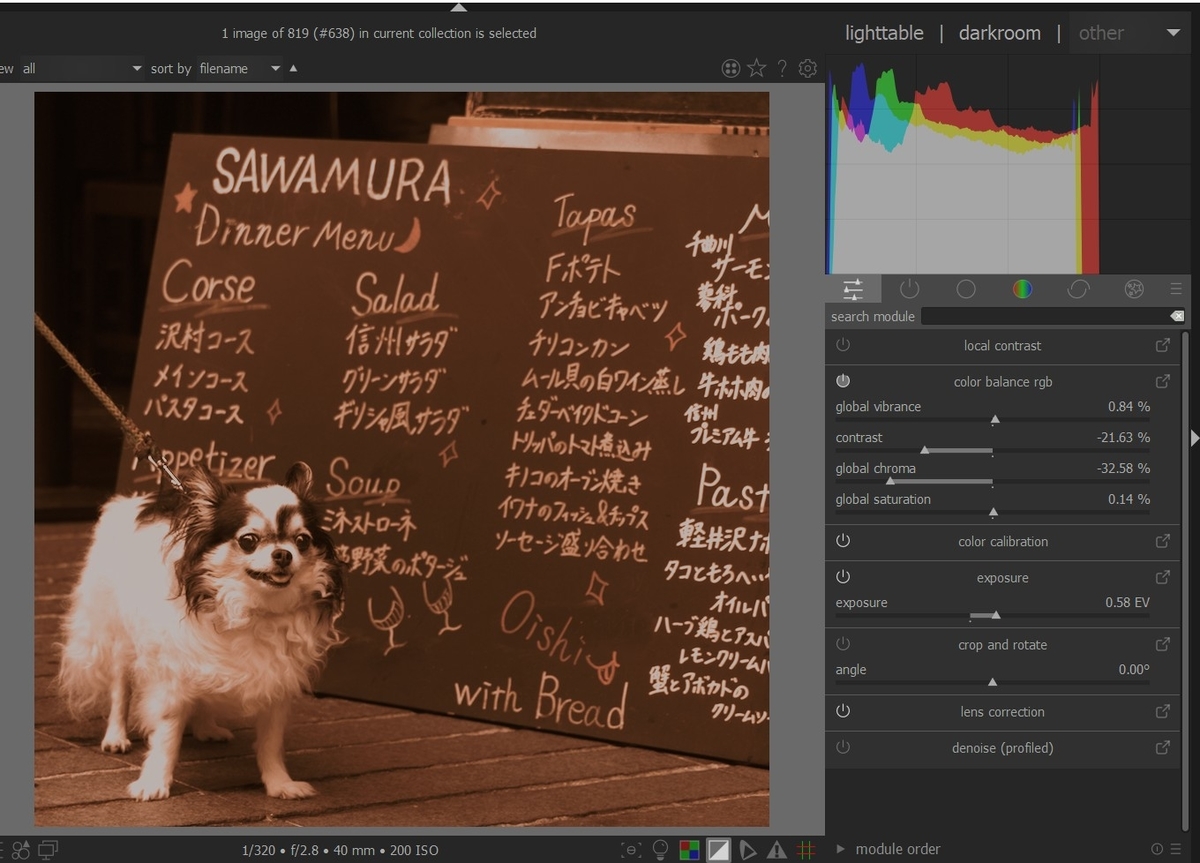Open denoise (profiled) instance icon
Viewport: 1200px width, 863px height.
1163,747
